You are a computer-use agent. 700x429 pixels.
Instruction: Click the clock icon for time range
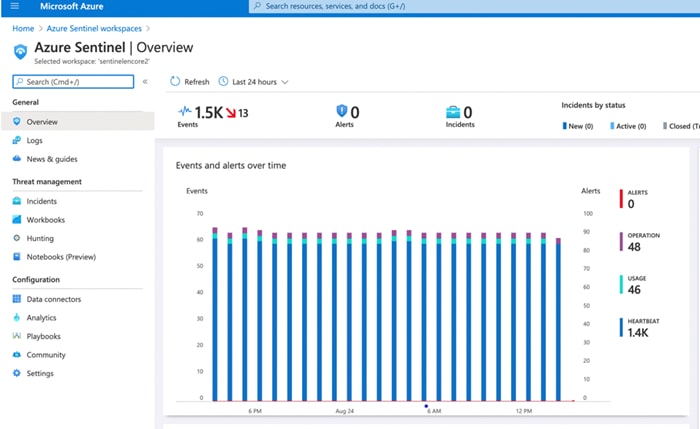click(x=223, y=81)
